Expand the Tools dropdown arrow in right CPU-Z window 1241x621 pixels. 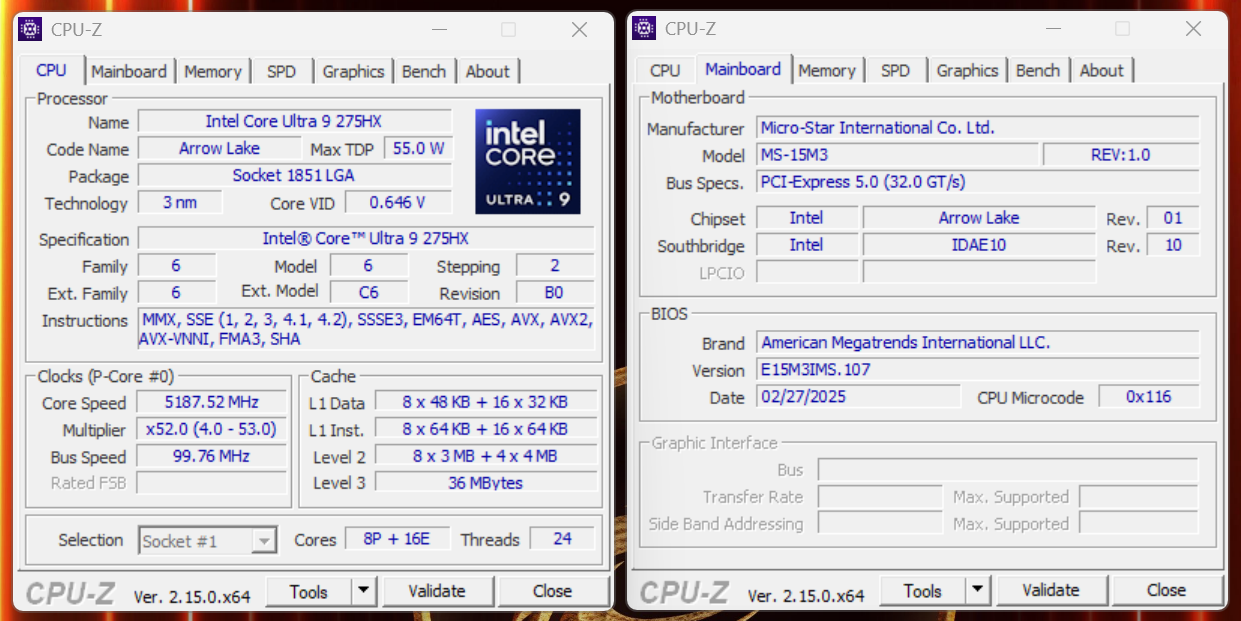click(977, 590)
